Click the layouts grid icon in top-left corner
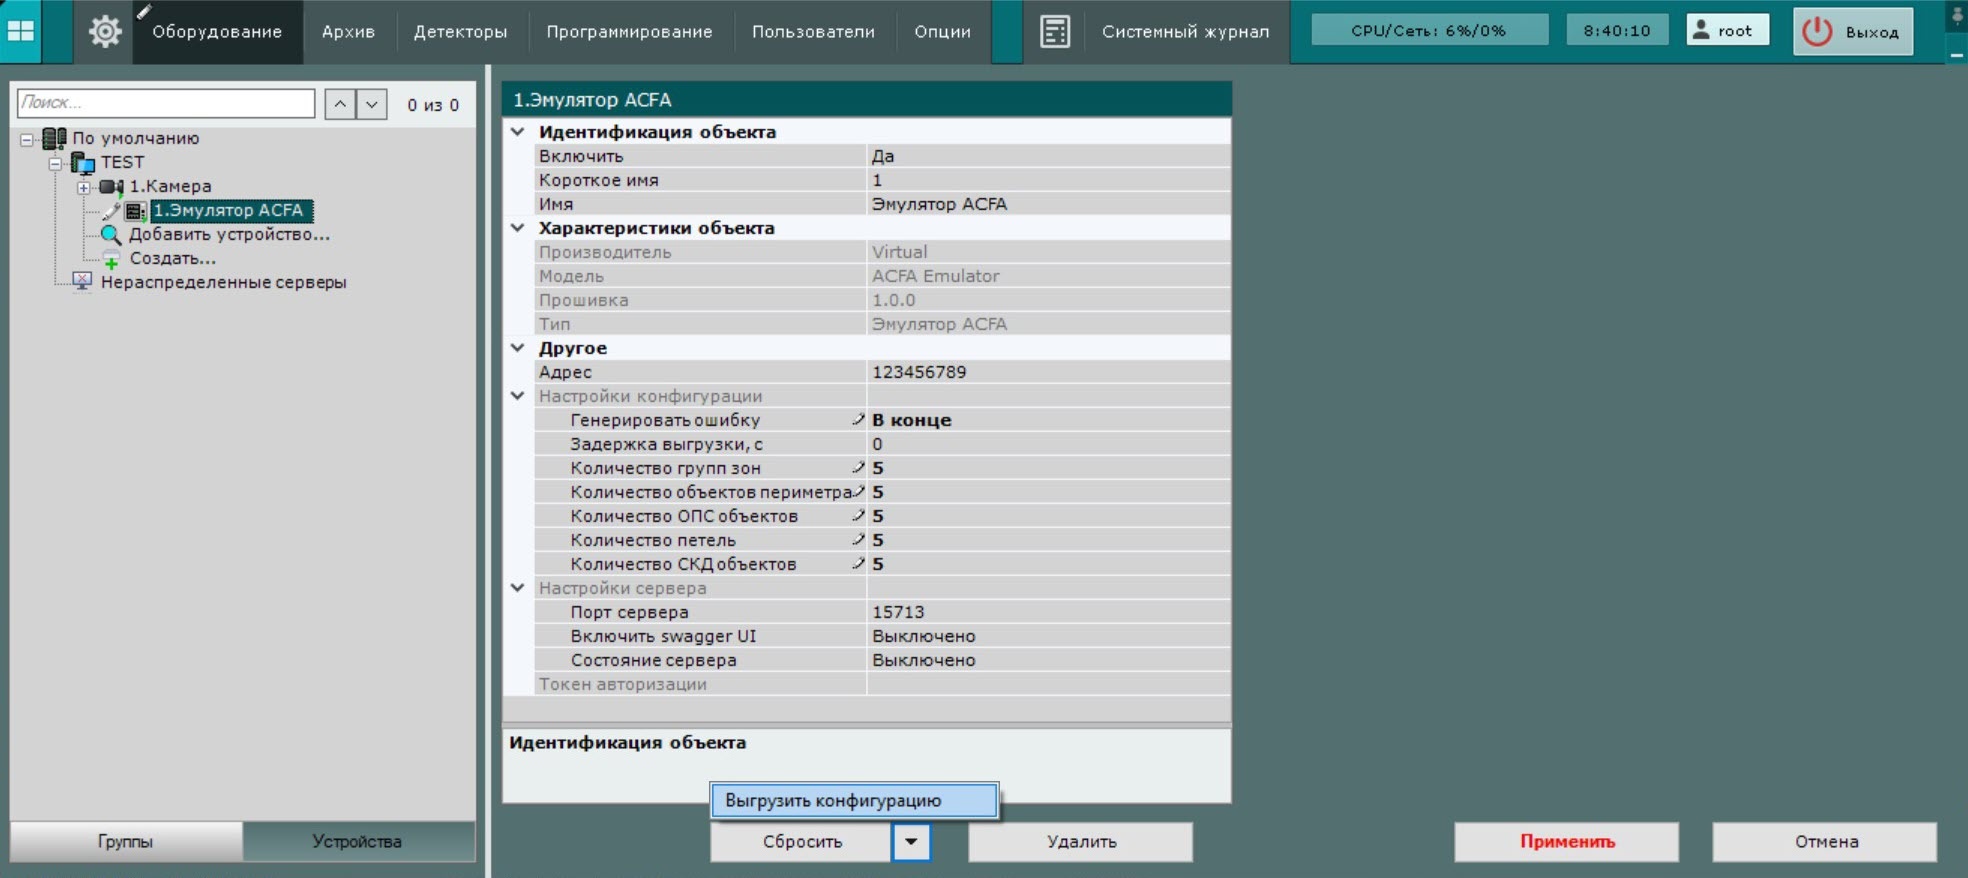Image resolution: width=1968 pixels, height=878 pixels. click(x=21, y=31)
